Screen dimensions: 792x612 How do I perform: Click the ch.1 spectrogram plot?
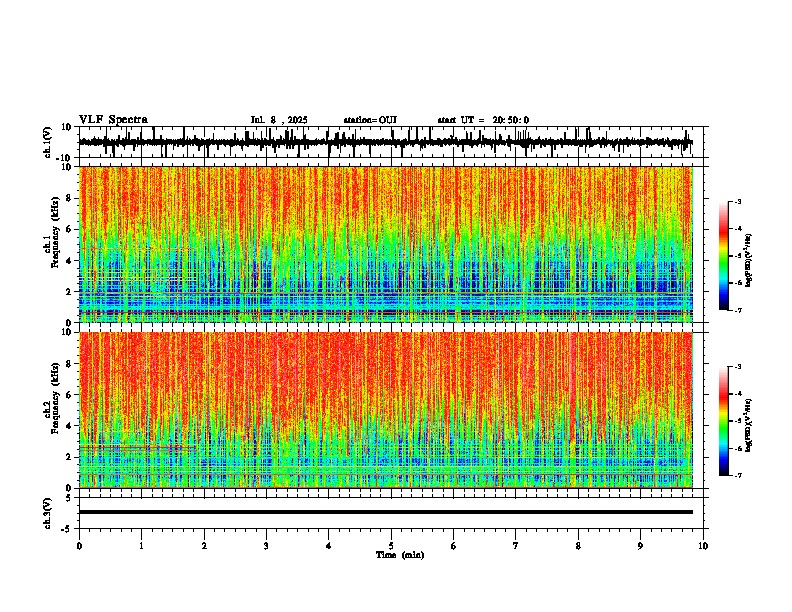386,244
